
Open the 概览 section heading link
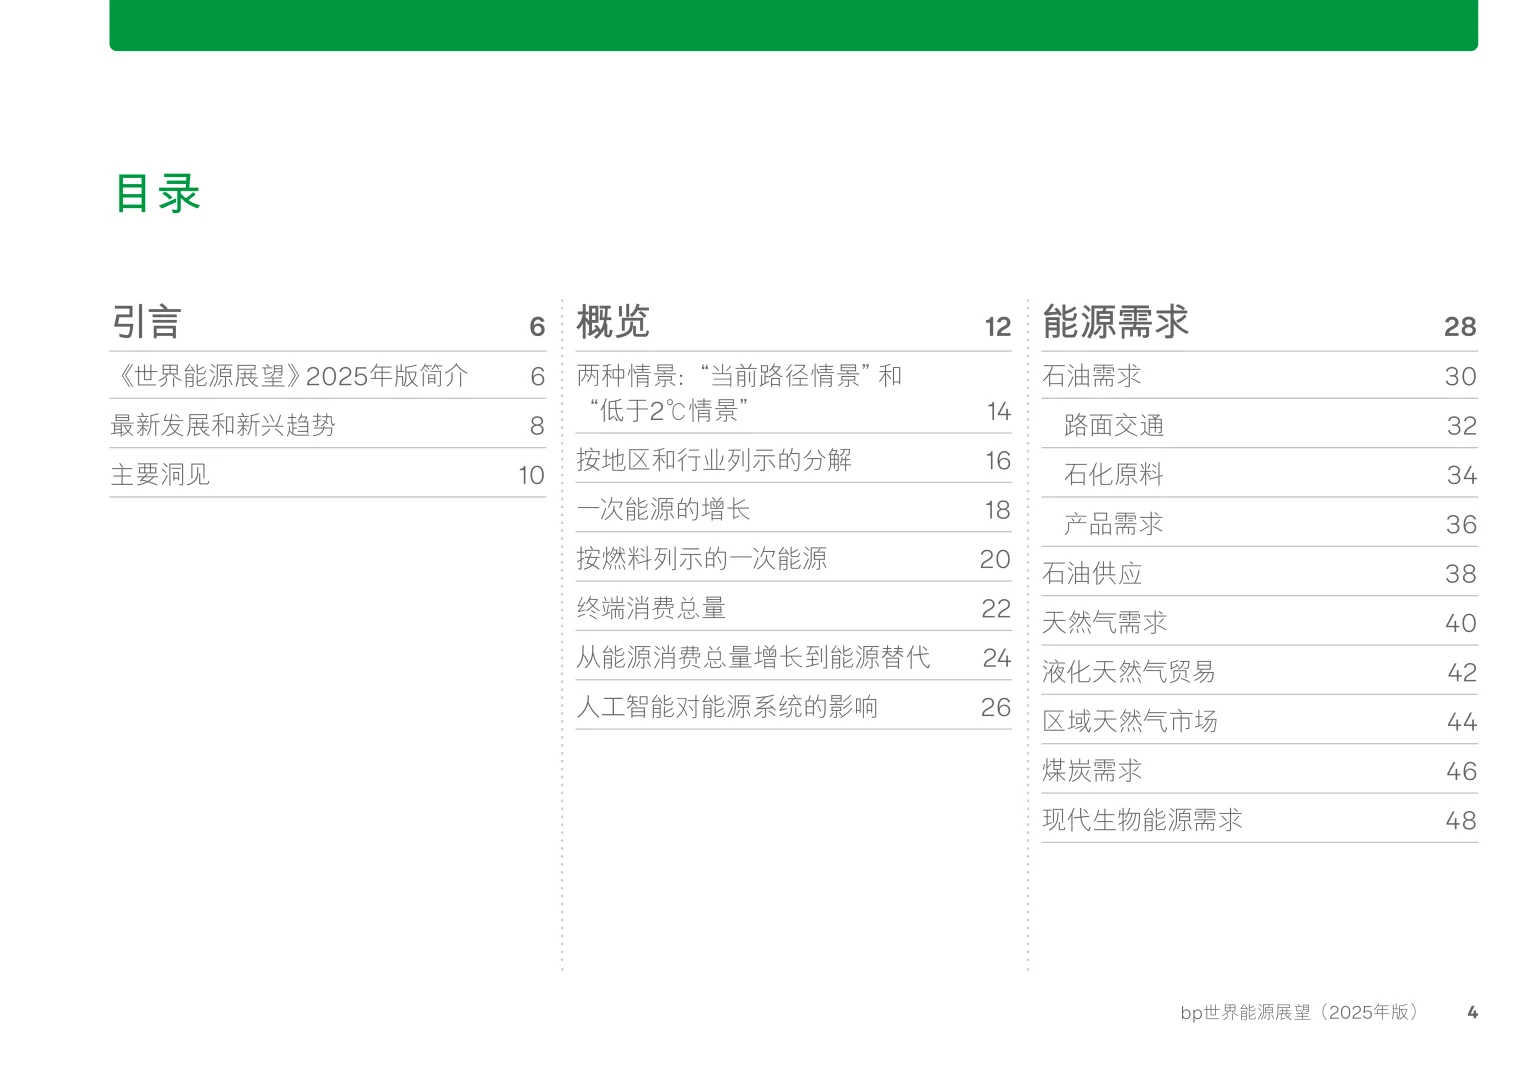point(614,322)
